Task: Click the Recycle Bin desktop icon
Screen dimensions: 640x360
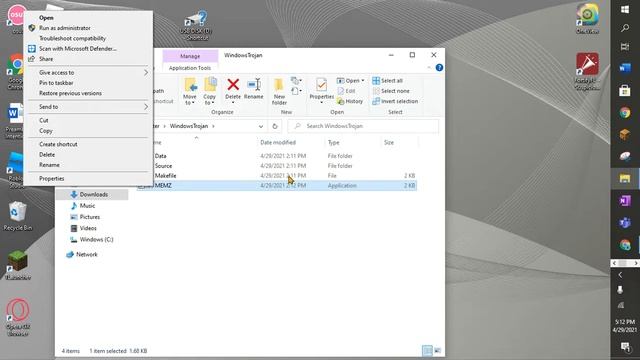Action: 17,216
